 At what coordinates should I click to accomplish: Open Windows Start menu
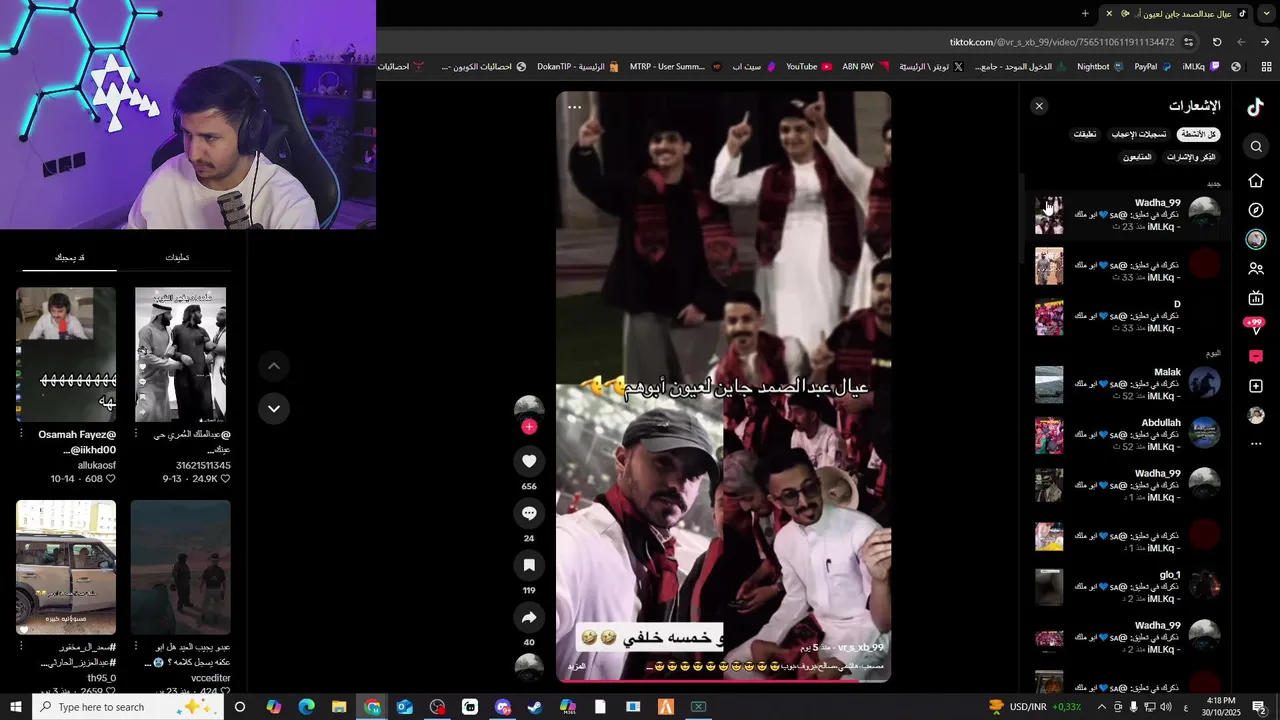pos(16,707)
